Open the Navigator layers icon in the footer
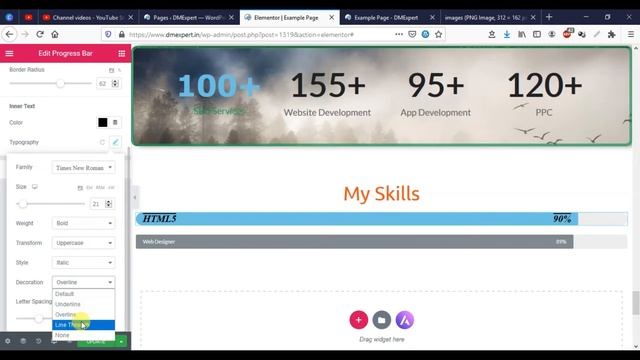Screen dimensions: 640x360 pyautogui.click(x=23, y=341)
